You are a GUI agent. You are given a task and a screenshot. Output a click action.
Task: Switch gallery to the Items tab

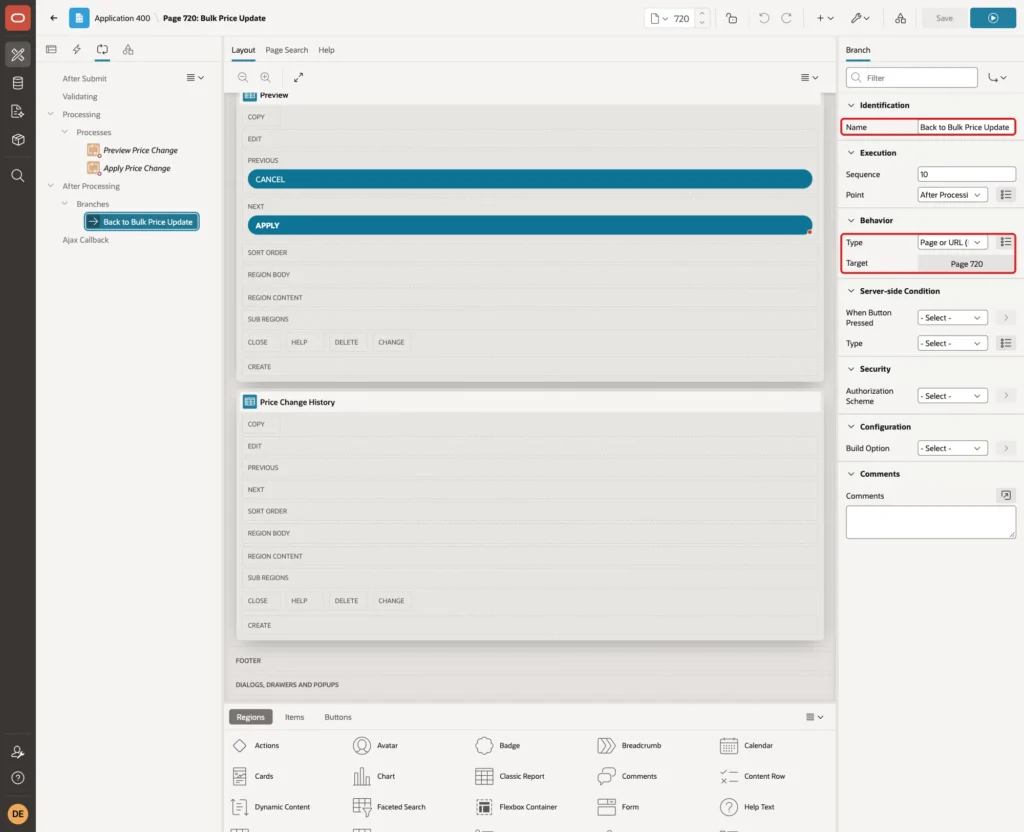click(x=295, y=717)
